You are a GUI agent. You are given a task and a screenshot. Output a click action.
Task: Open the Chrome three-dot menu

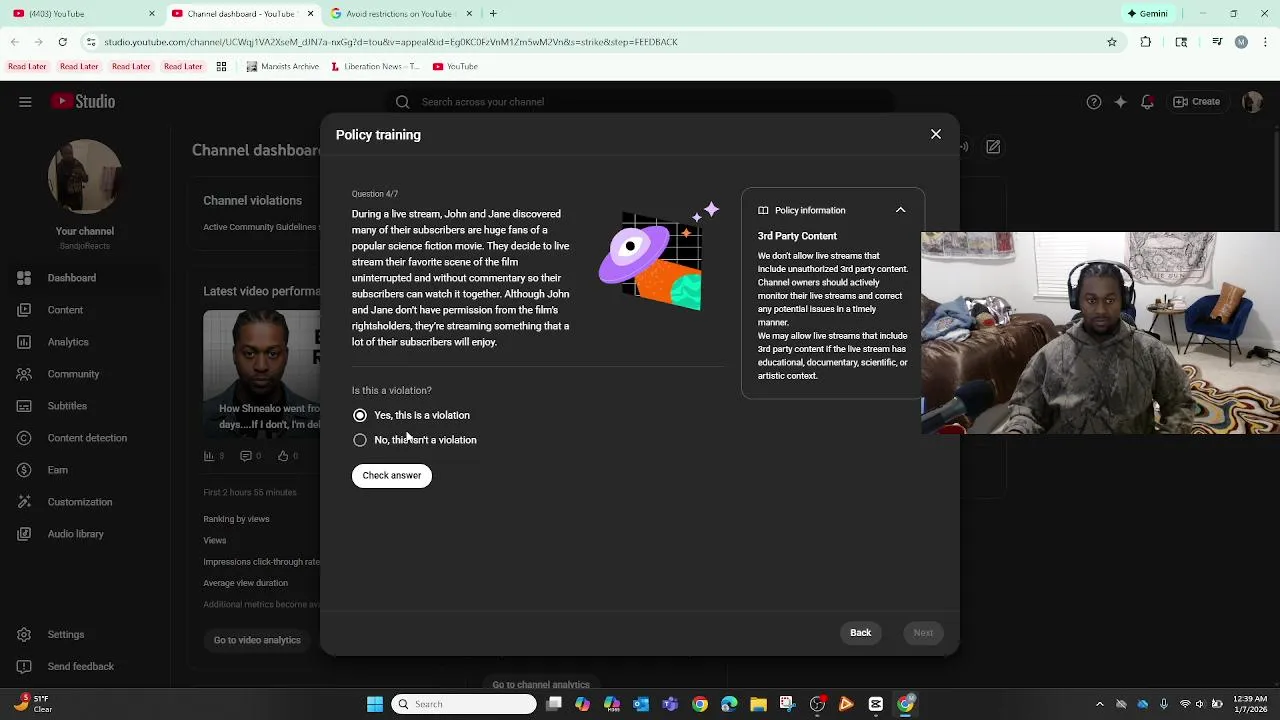[1264, 42]
